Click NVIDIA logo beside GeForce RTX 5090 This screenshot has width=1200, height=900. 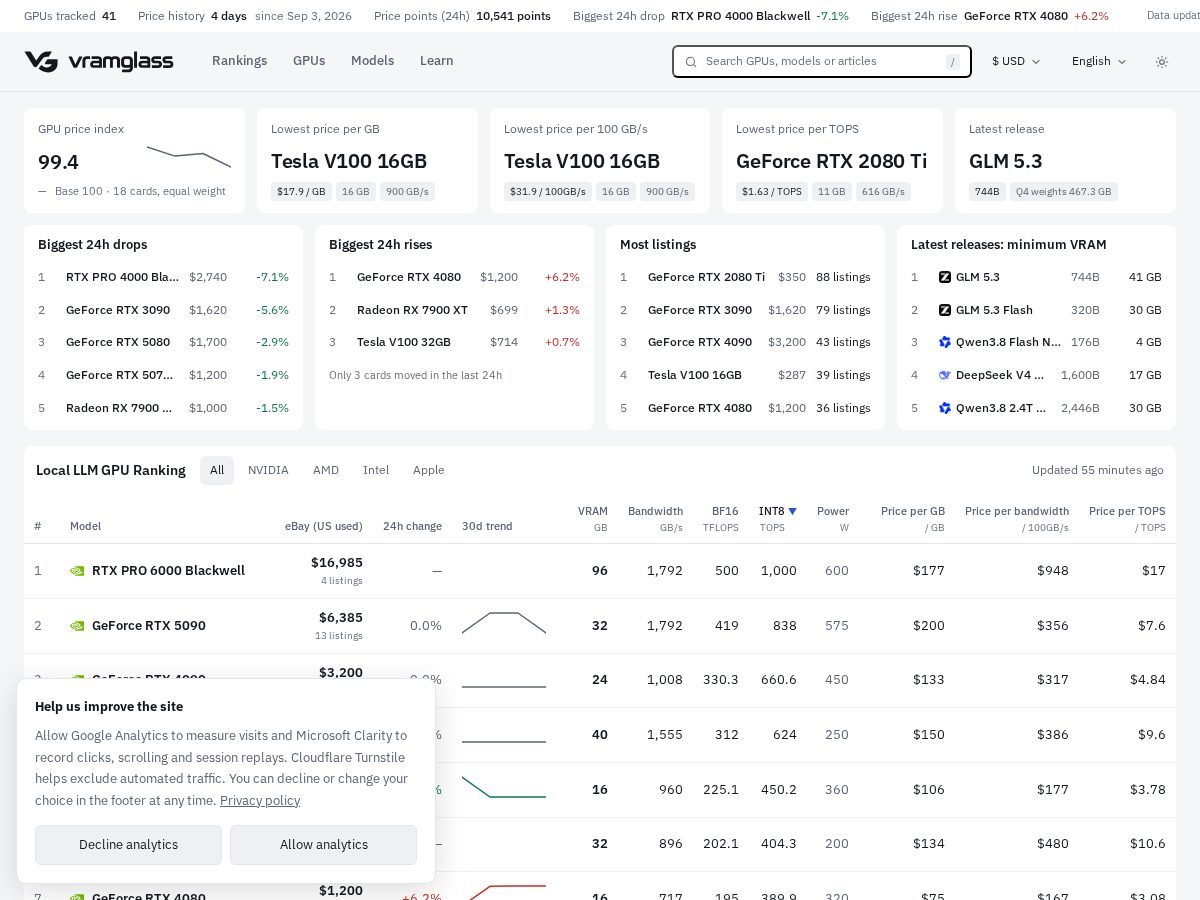(x=77, y=626)
